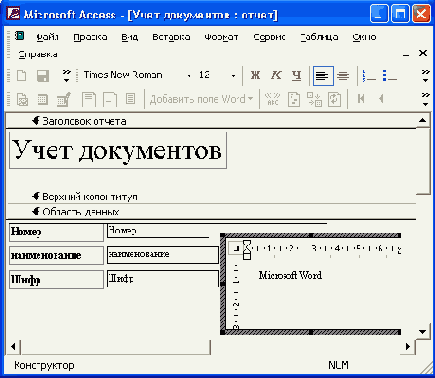
Task: Toggle italic formatting (К)
Action: point(276,75)
